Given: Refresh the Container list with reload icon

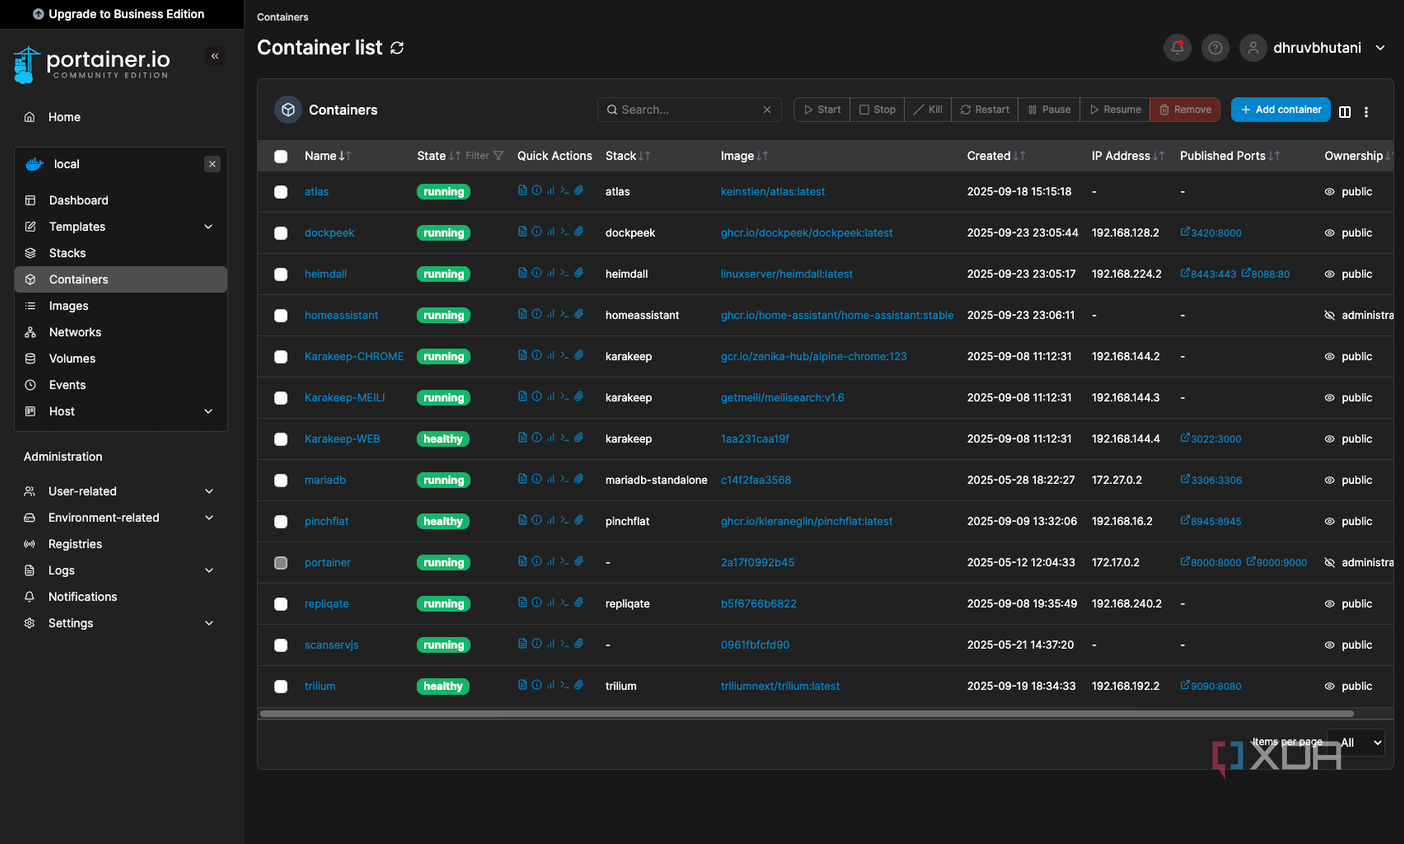Looking at the screenshot, I should pyautogui.click(x=397, y=48).
